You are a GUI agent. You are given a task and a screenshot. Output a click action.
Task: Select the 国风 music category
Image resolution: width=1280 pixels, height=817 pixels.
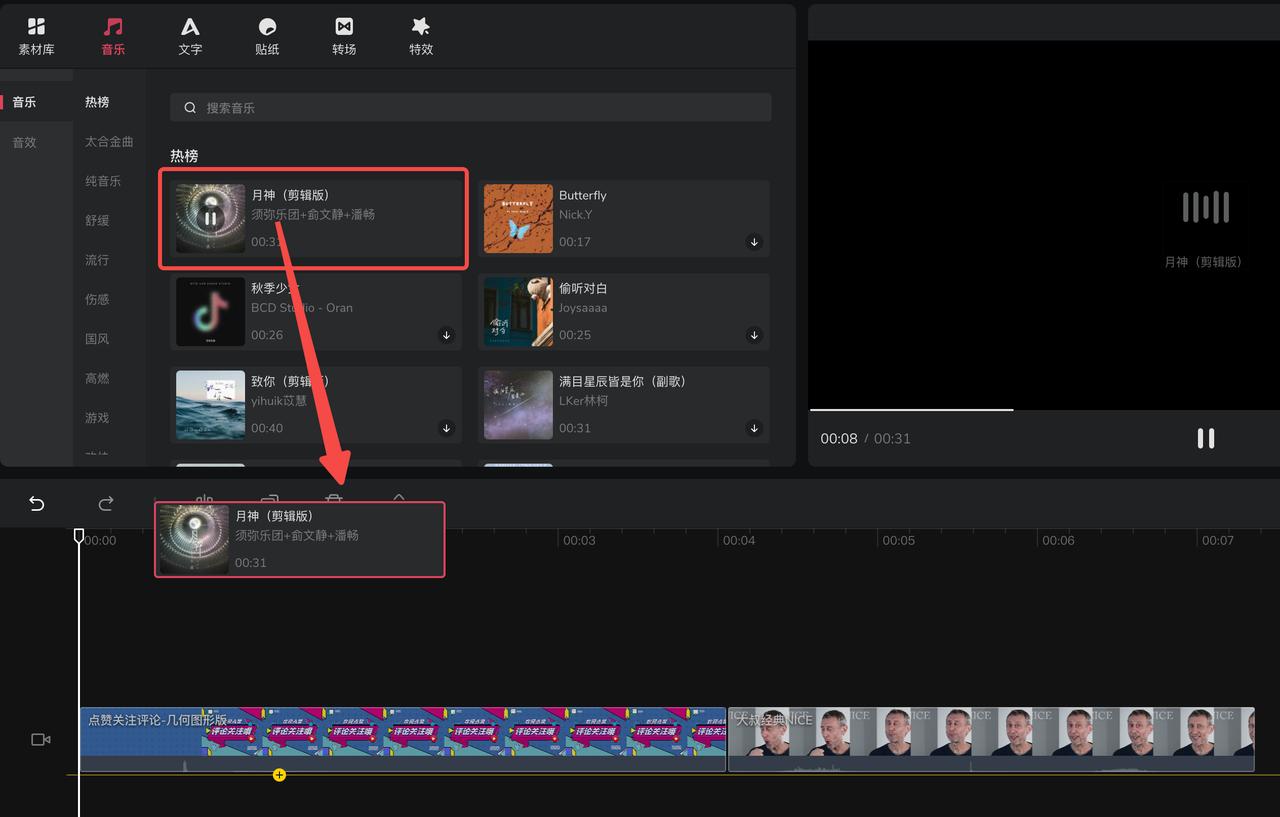pyautogui.click(x=95, y=338)
